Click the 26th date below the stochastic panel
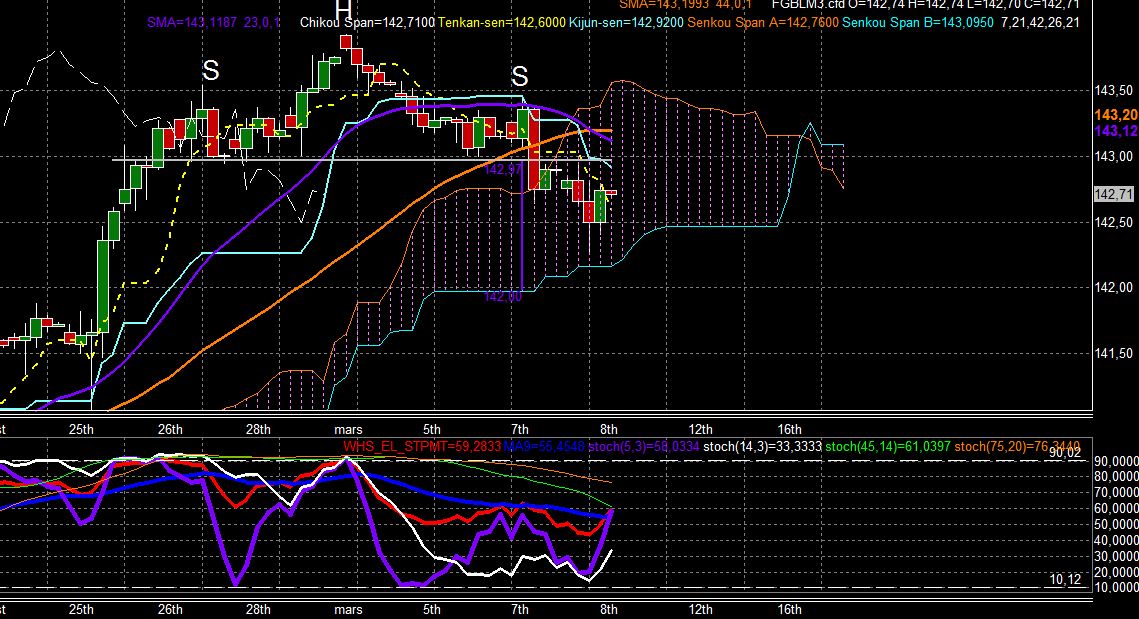The width and height of the screenshot is (1139, 619). pyautogui.click(x=170, y=610)
